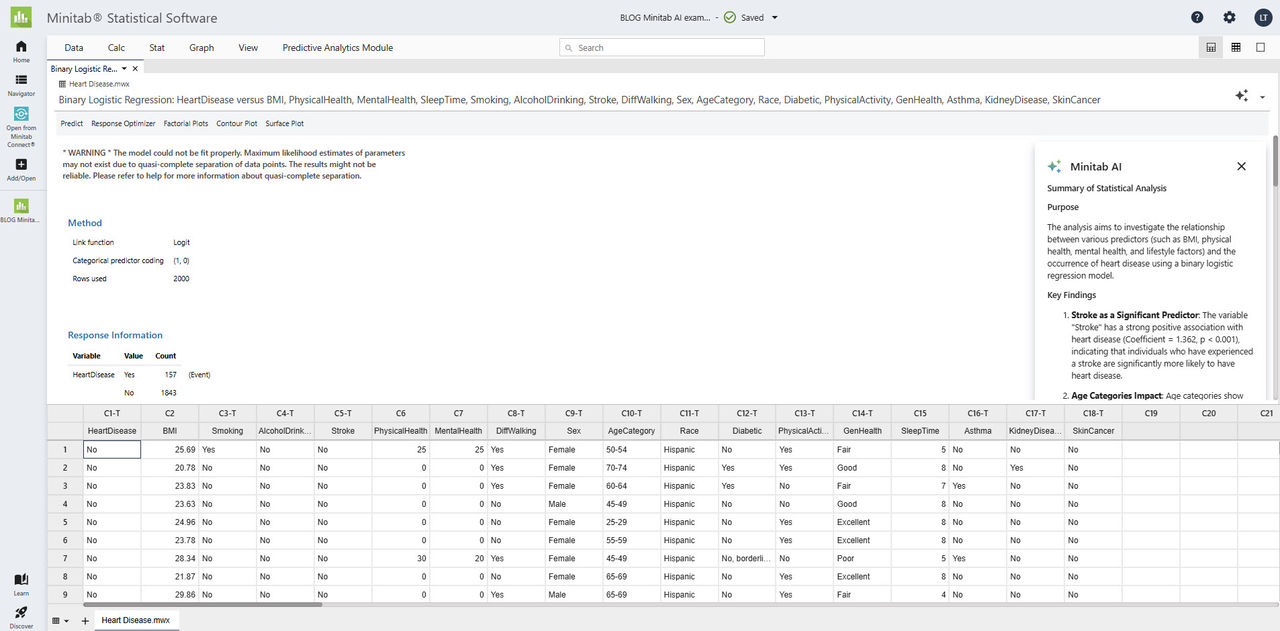This screenshot has width=1280, height=631.
Task: Open the Stat menu
Action: coord(157,47)
